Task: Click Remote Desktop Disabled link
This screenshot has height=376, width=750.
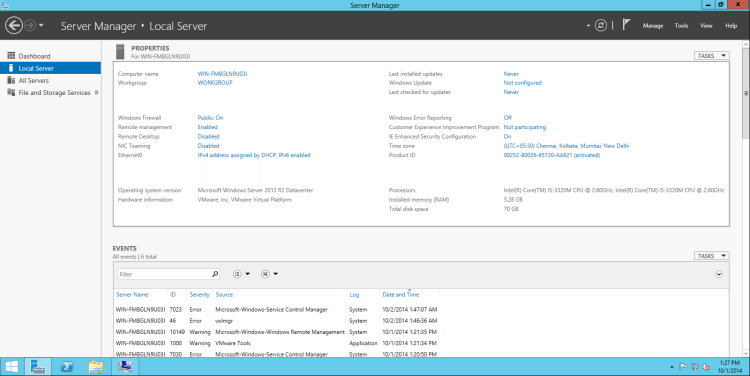Action: (209, 136)
